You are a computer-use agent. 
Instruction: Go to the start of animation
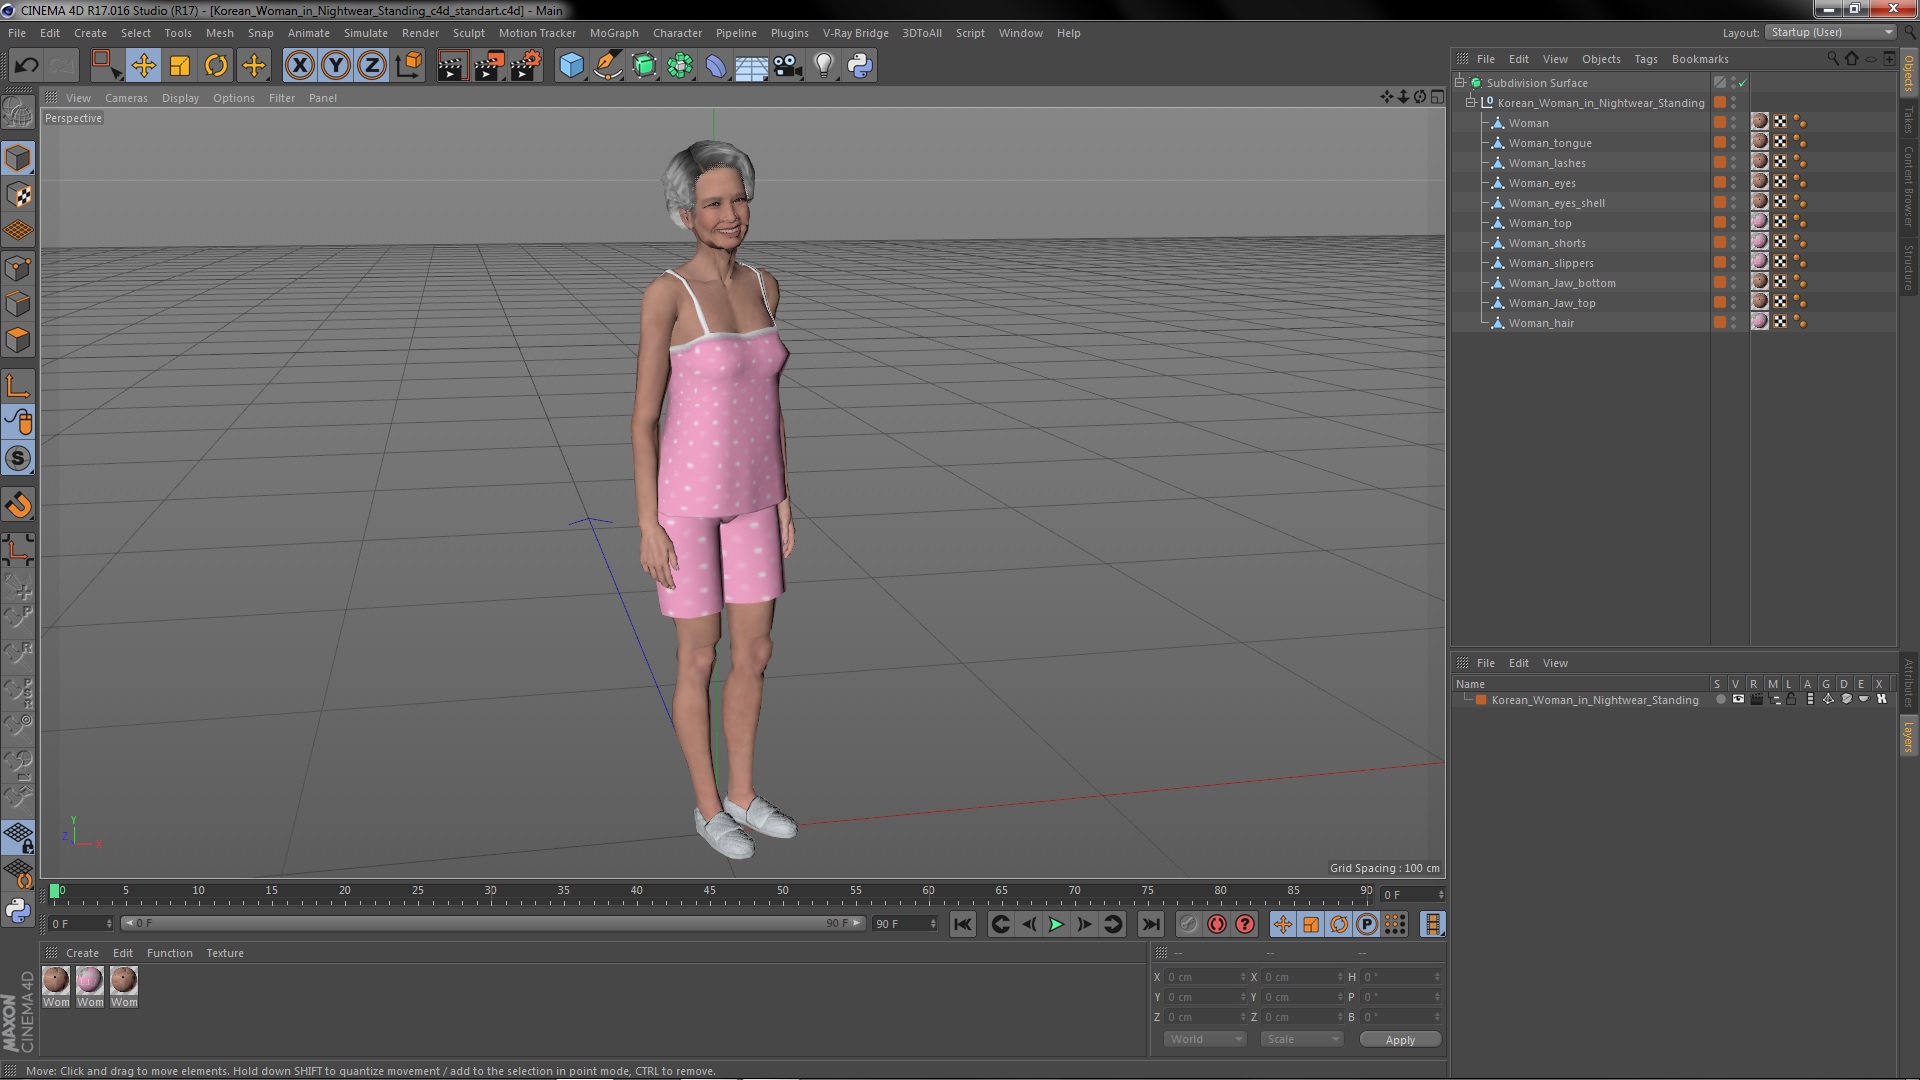962,925
